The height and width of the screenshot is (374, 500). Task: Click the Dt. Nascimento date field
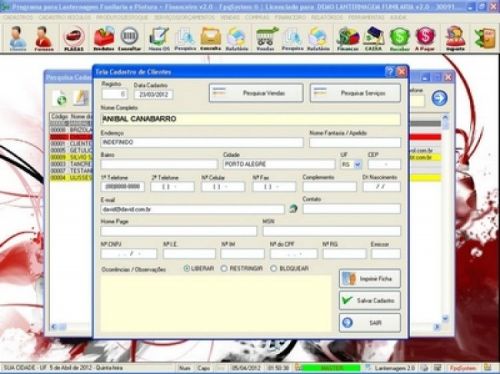382,187
